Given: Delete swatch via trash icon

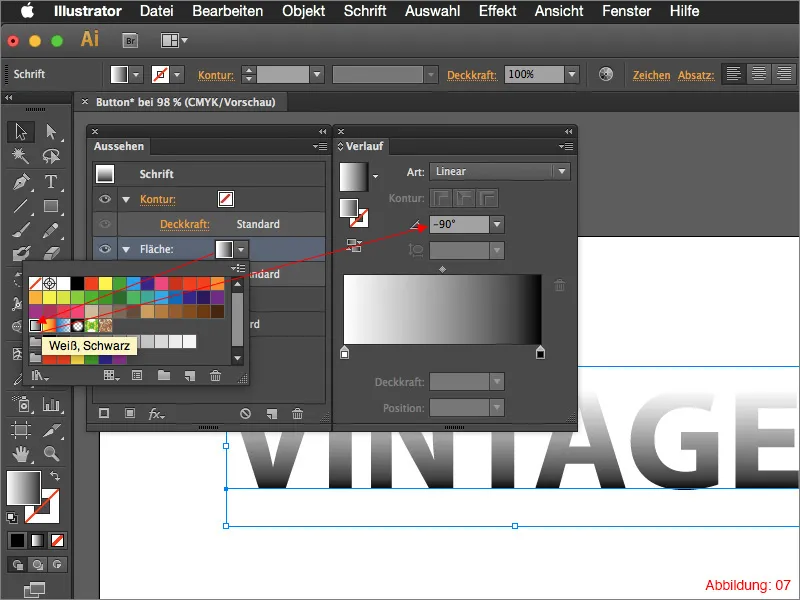Looking at the screenshot, I should (x=215, y=376).
